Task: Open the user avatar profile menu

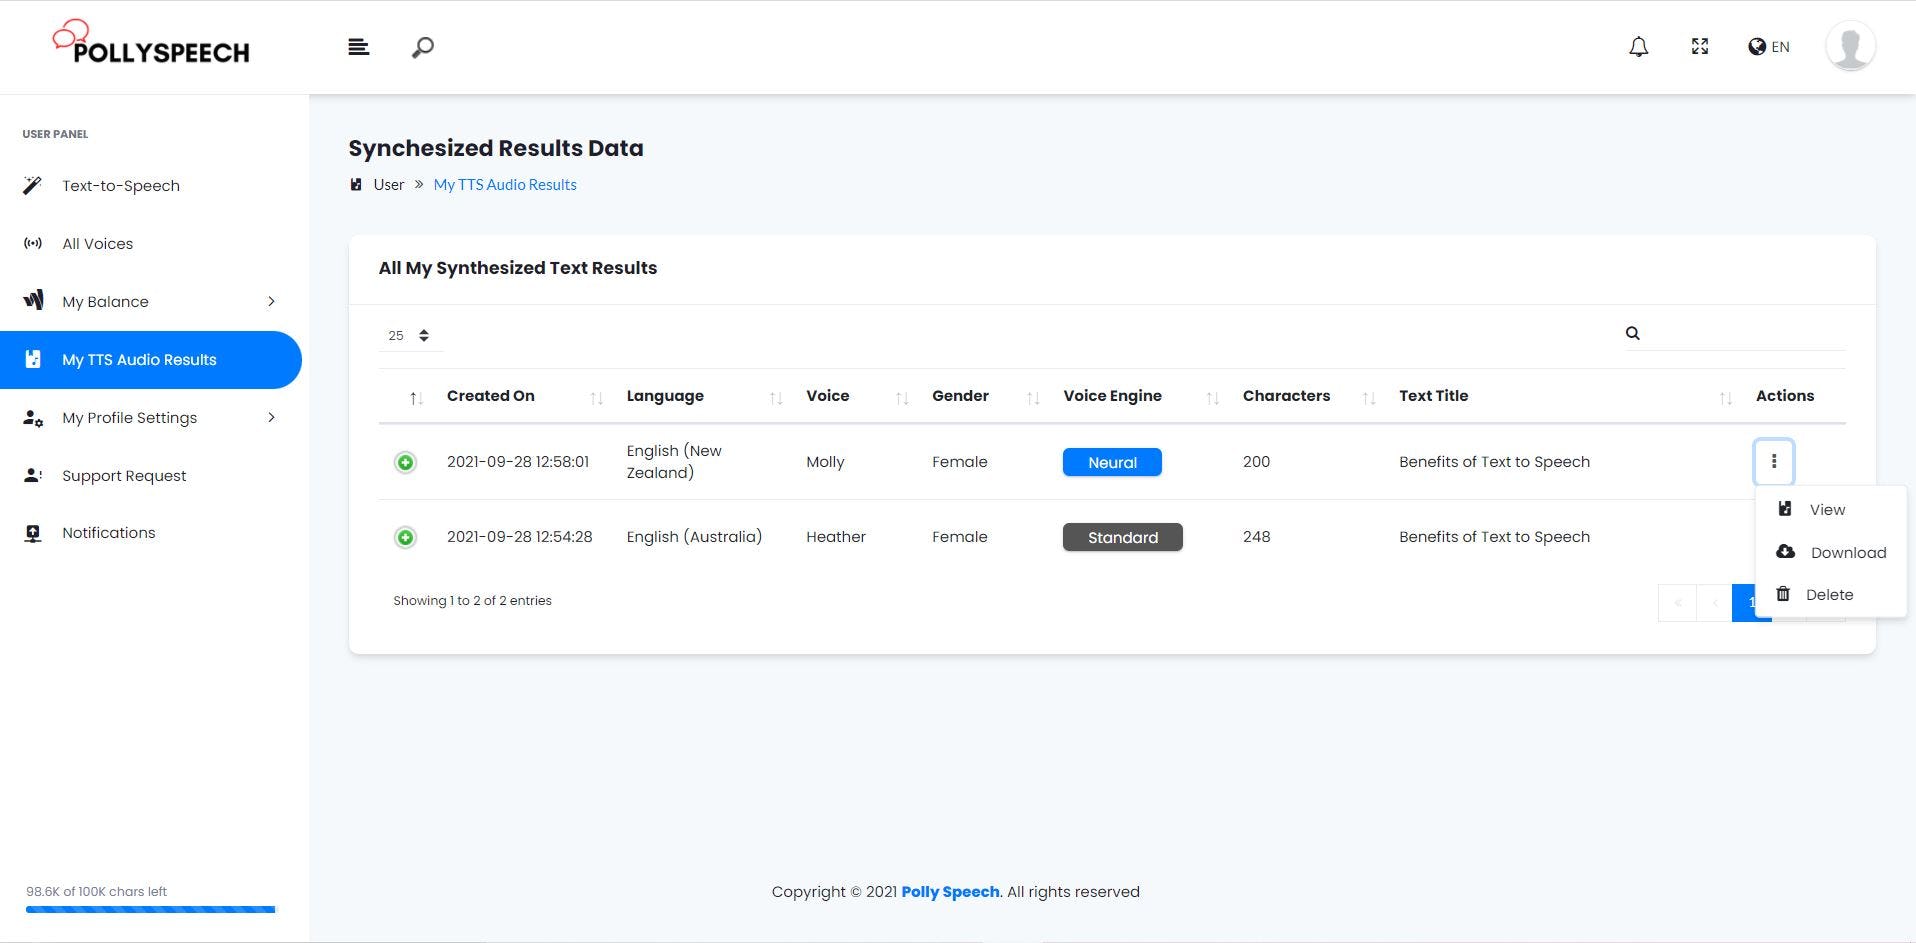Action: tap(1850, 46)
